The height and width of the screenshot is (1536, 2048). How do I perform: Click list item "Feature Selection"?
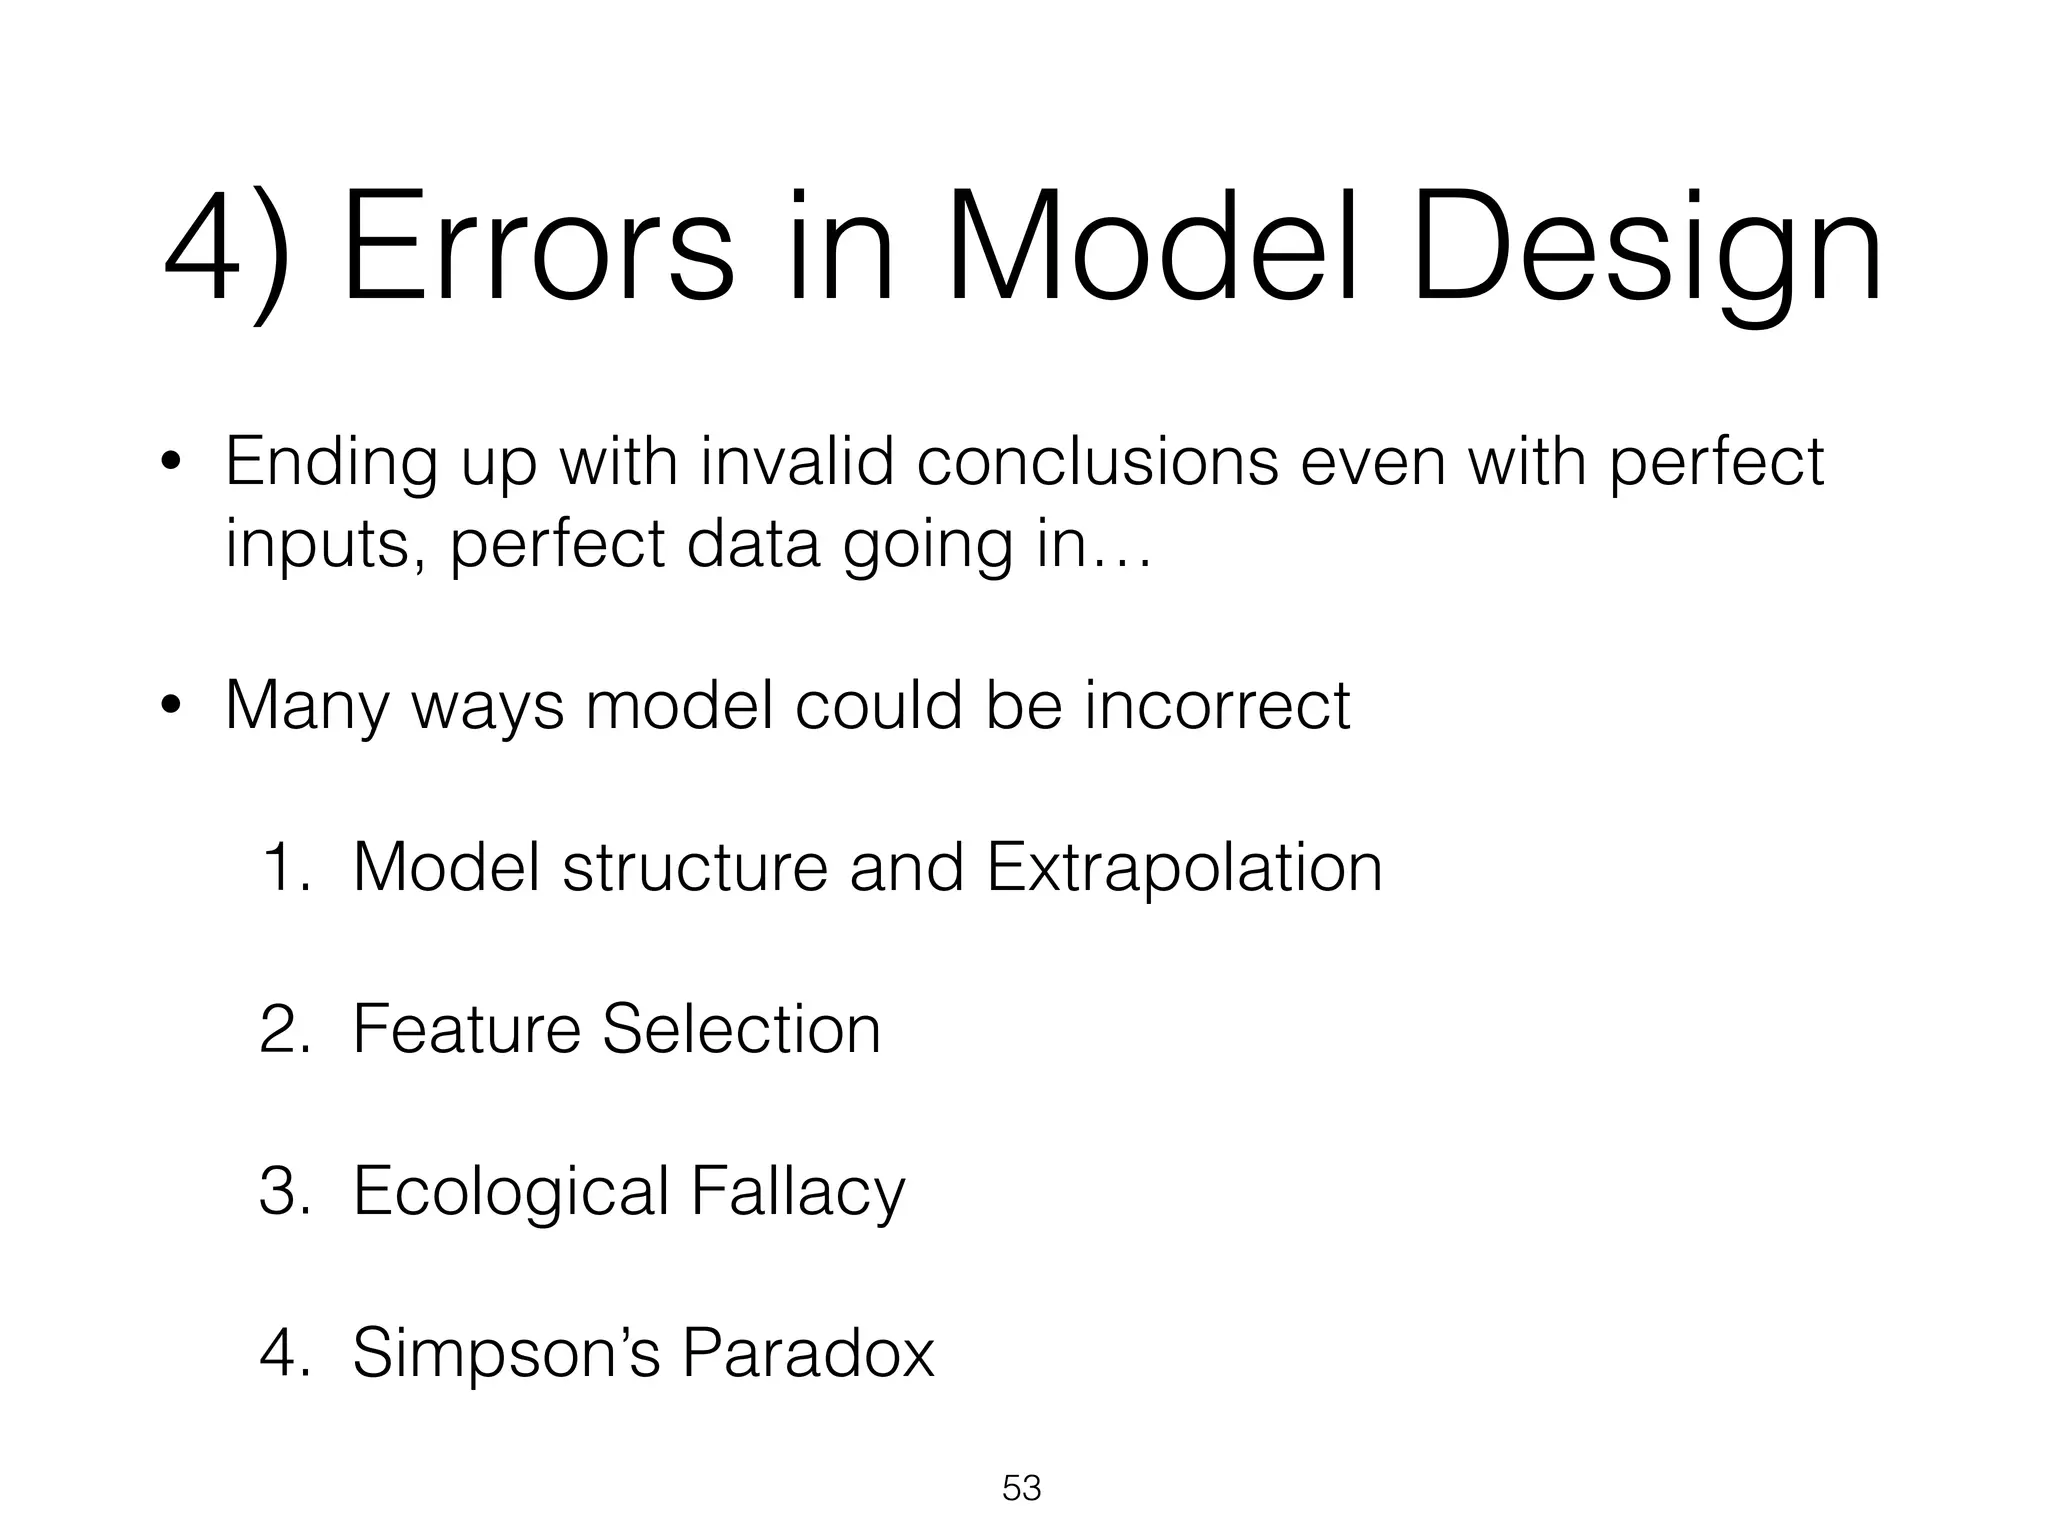616,1029
